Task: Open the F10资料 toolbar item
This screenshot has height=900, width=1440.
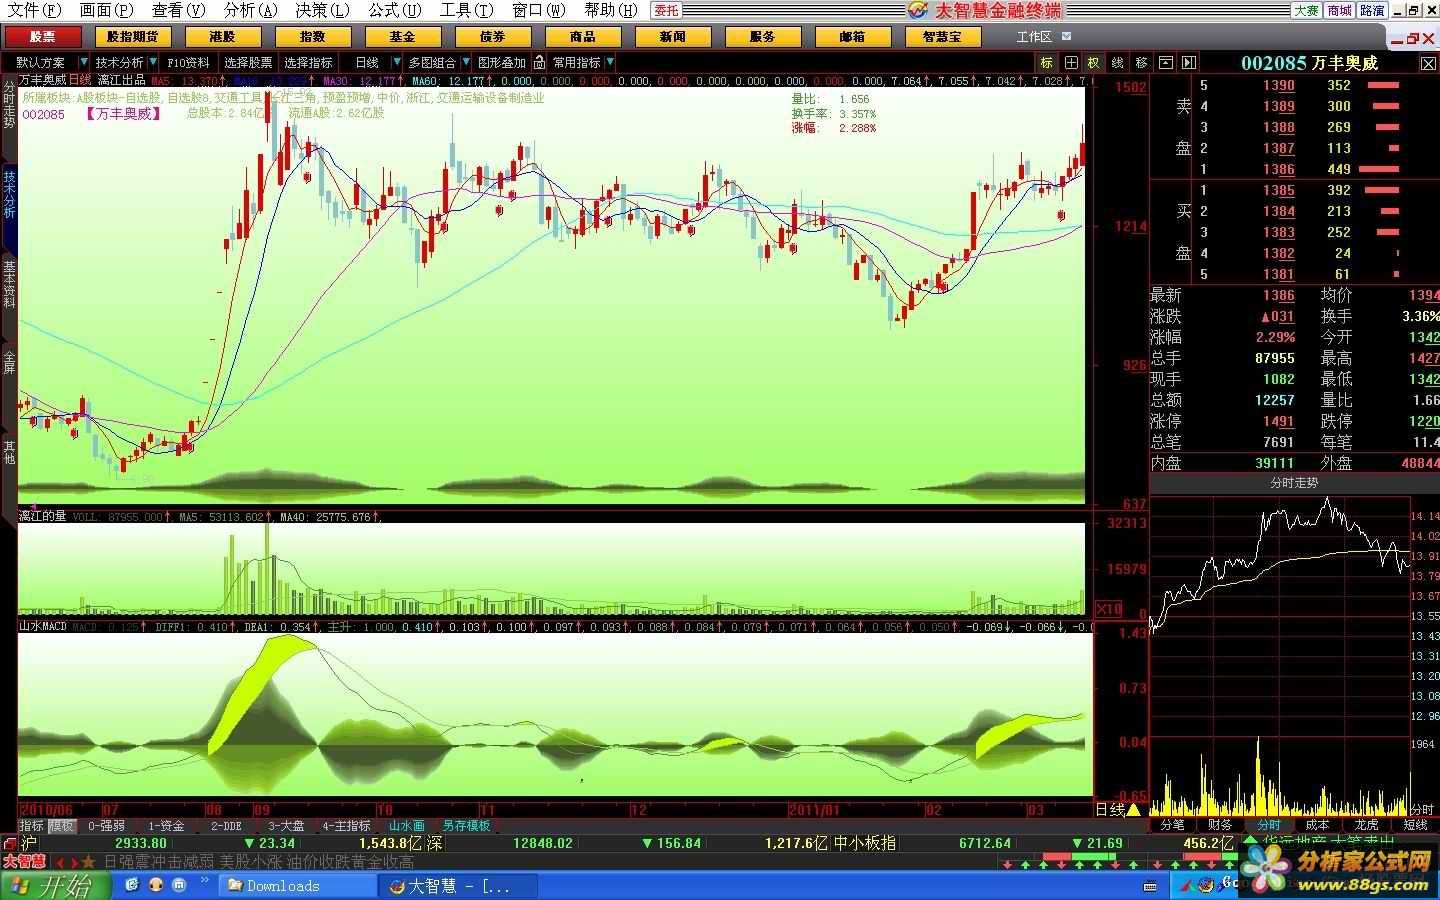Action: [188, 62]
